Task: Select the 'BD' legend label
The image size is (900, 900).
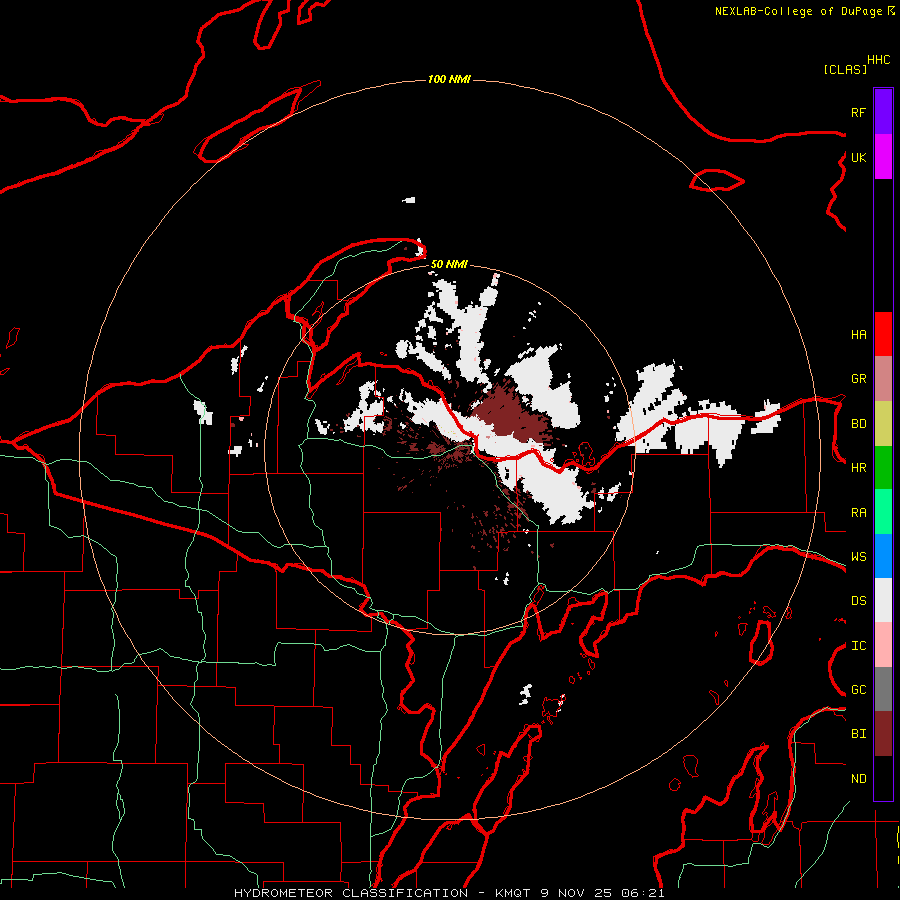Action: [858, 424]
